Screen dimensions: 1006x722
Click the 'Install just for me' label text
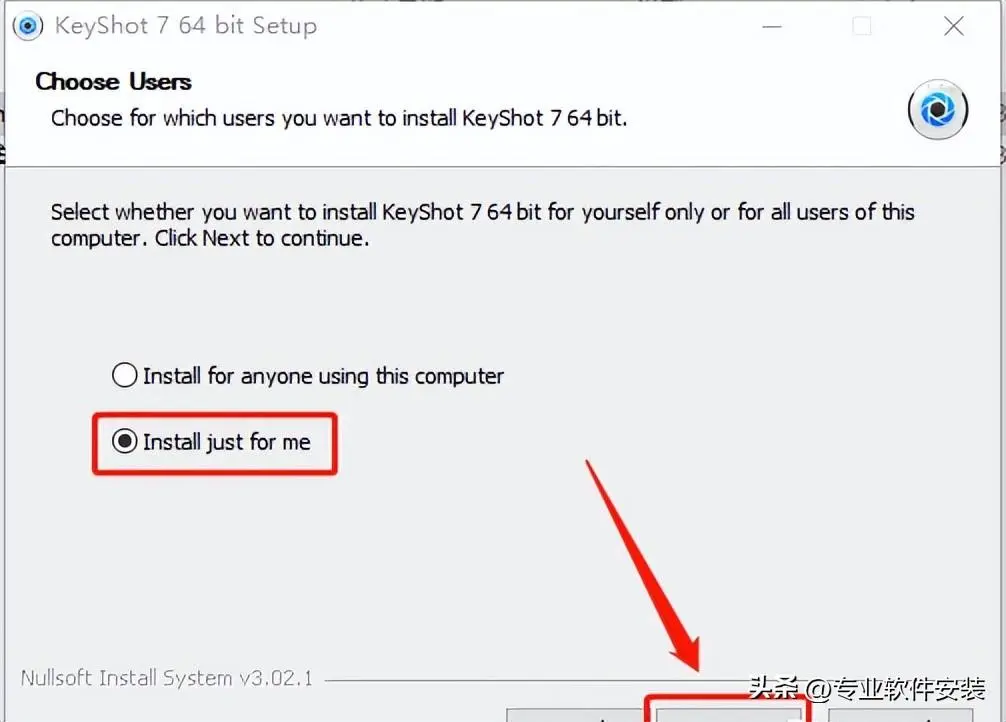click(226, 442)
